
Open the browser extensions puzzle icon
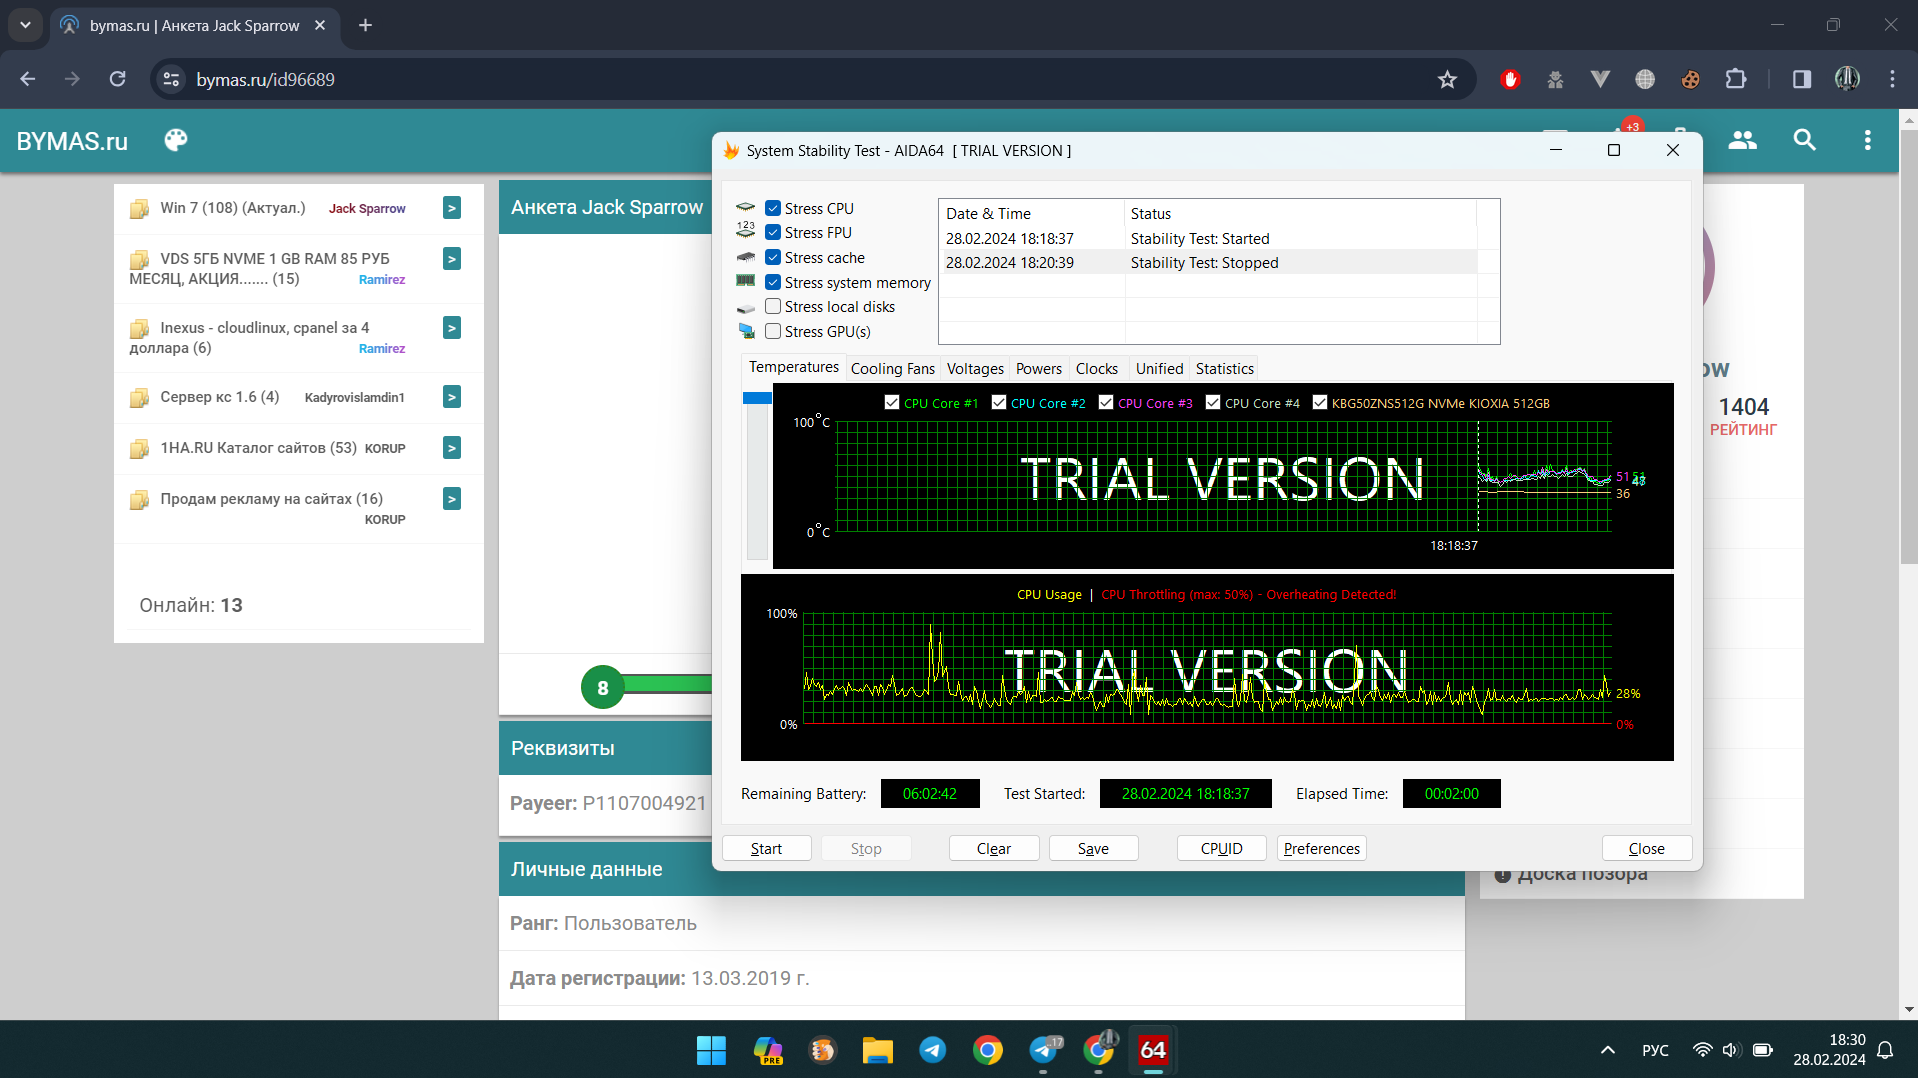[x=1736, y=79]
